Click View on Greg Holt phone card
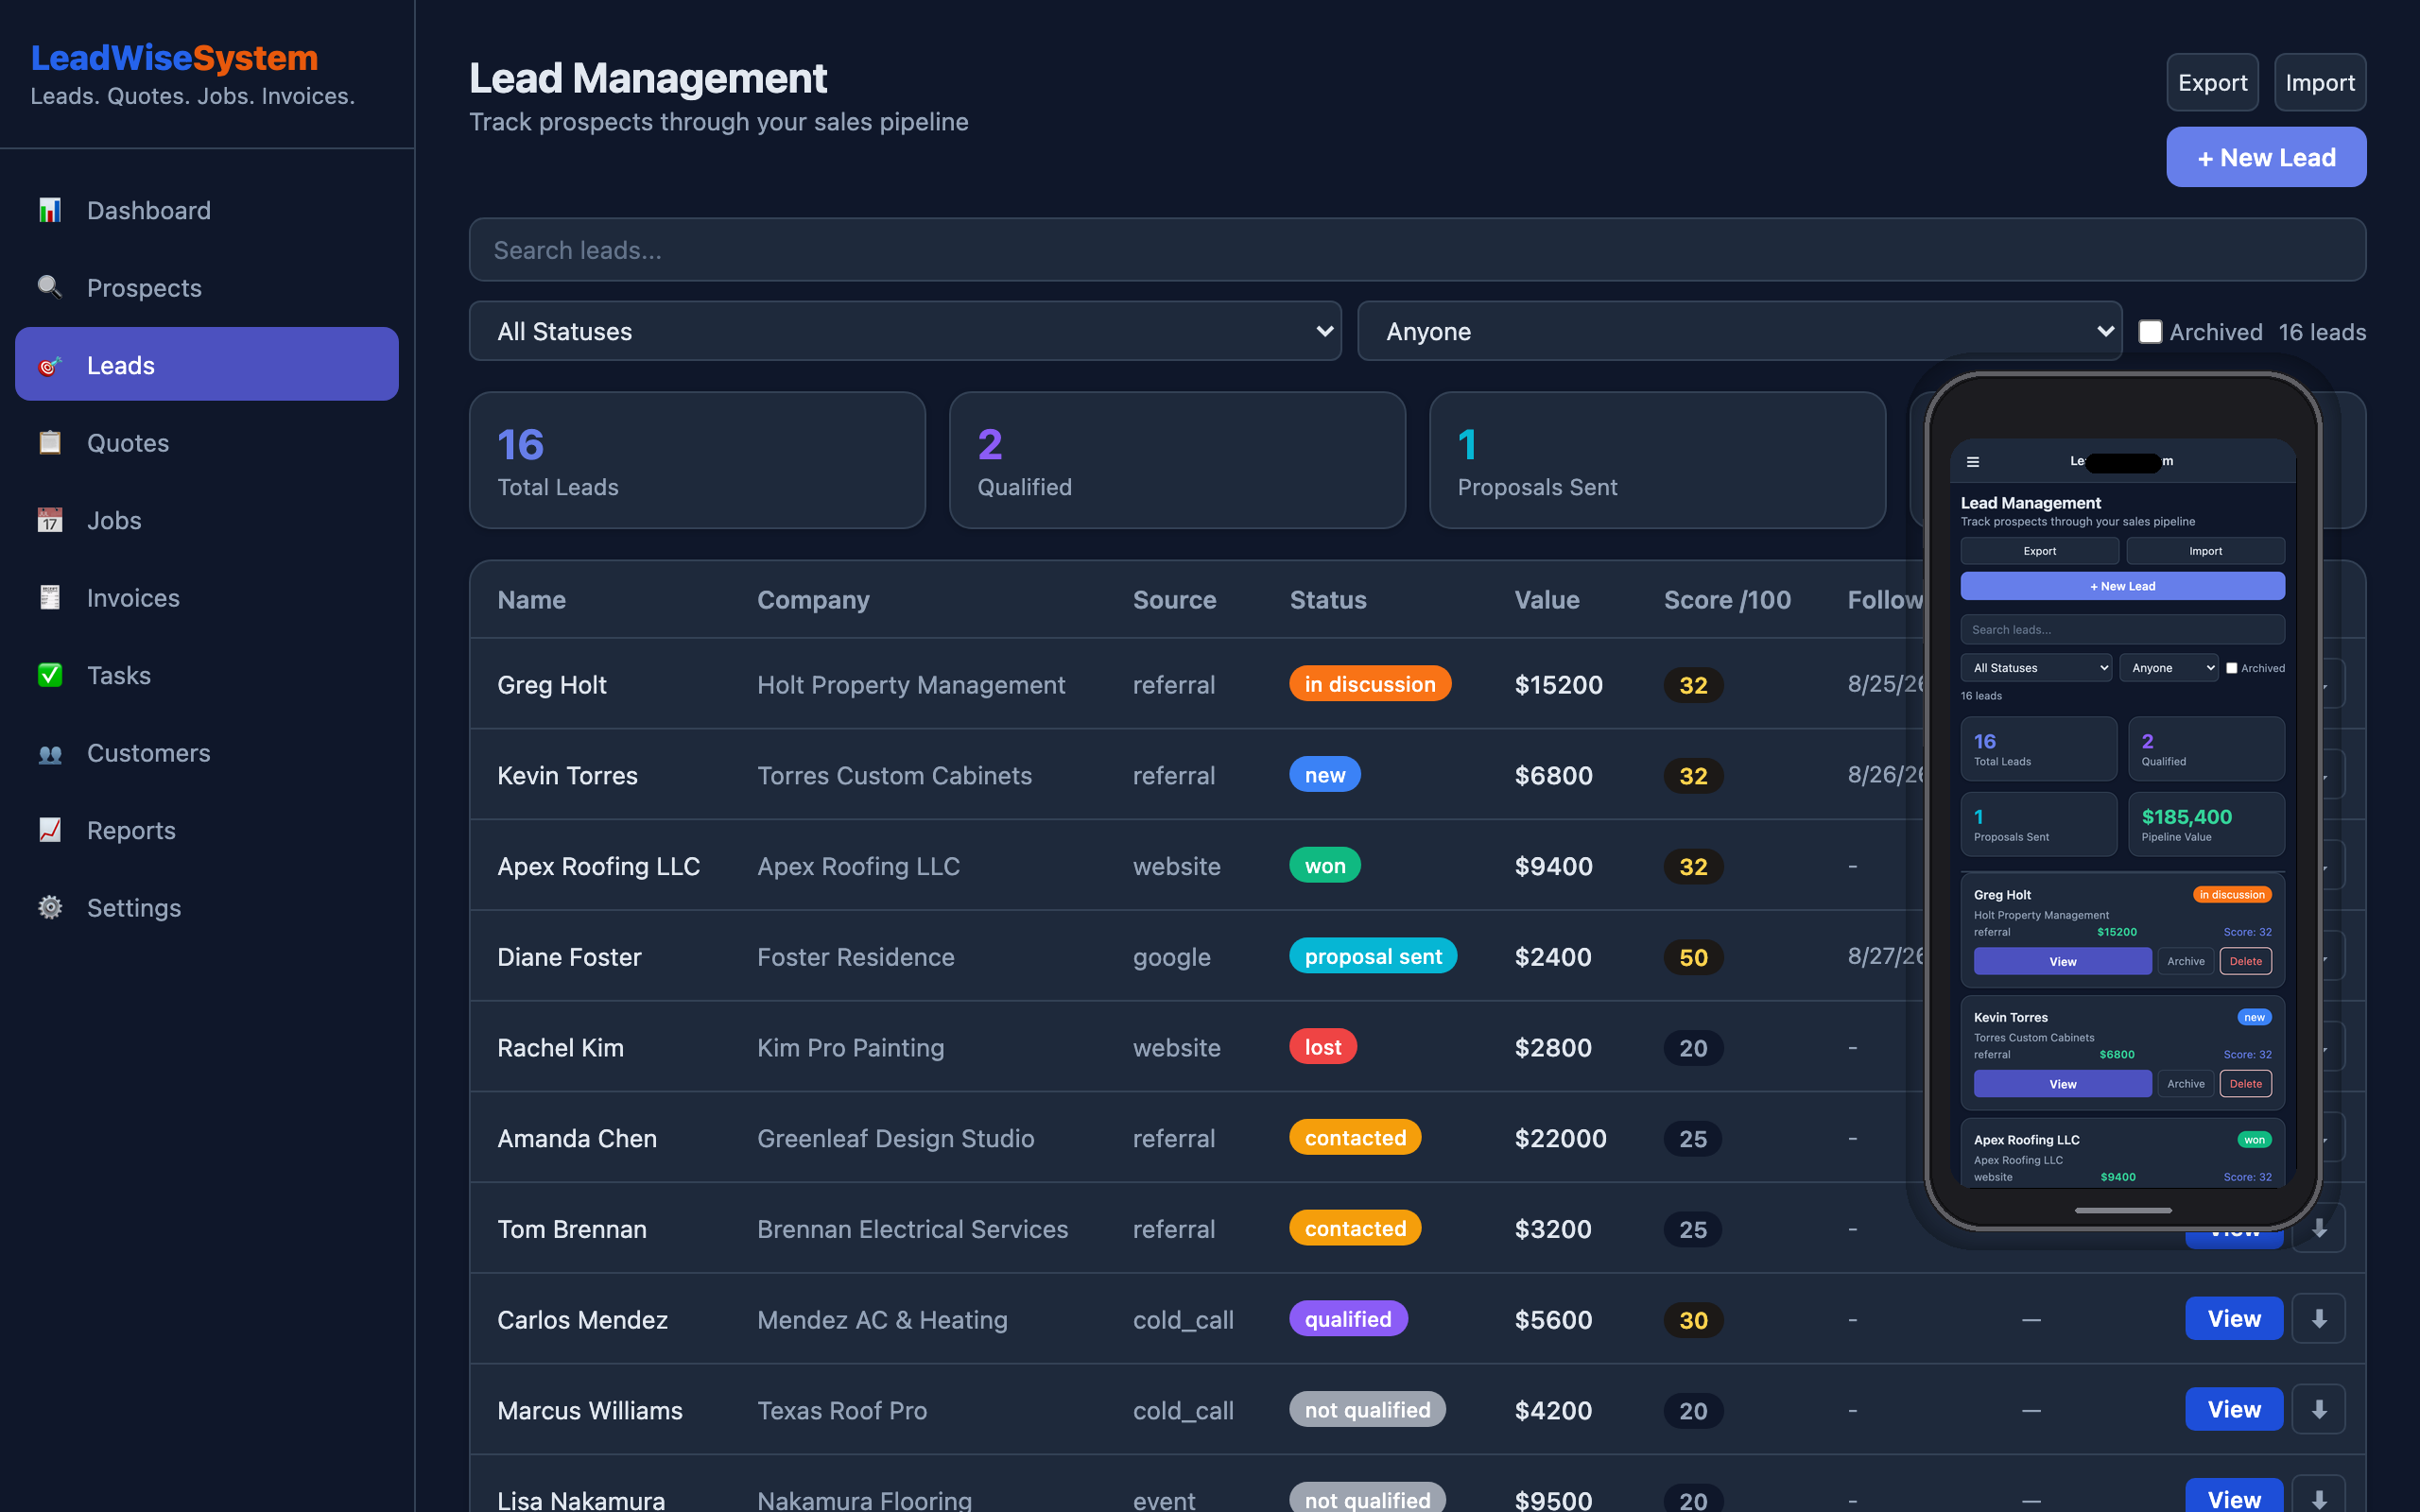Screen dimensions: 2420x1512 [2062, 961]
